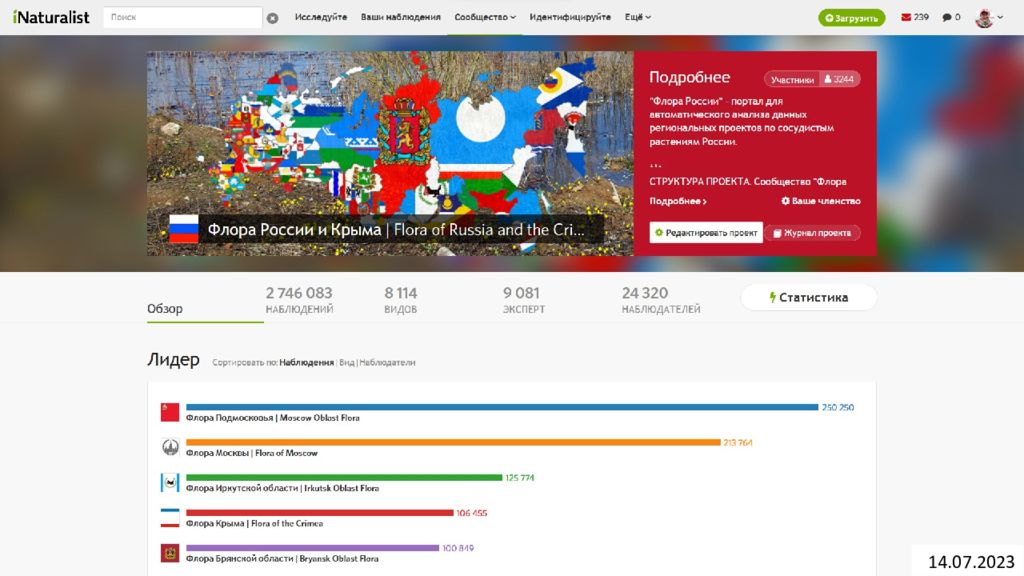The image size is (1024, 576).
Task: Open Флора Москвы | Flora of Moscow link
Action: pos(251,453)
